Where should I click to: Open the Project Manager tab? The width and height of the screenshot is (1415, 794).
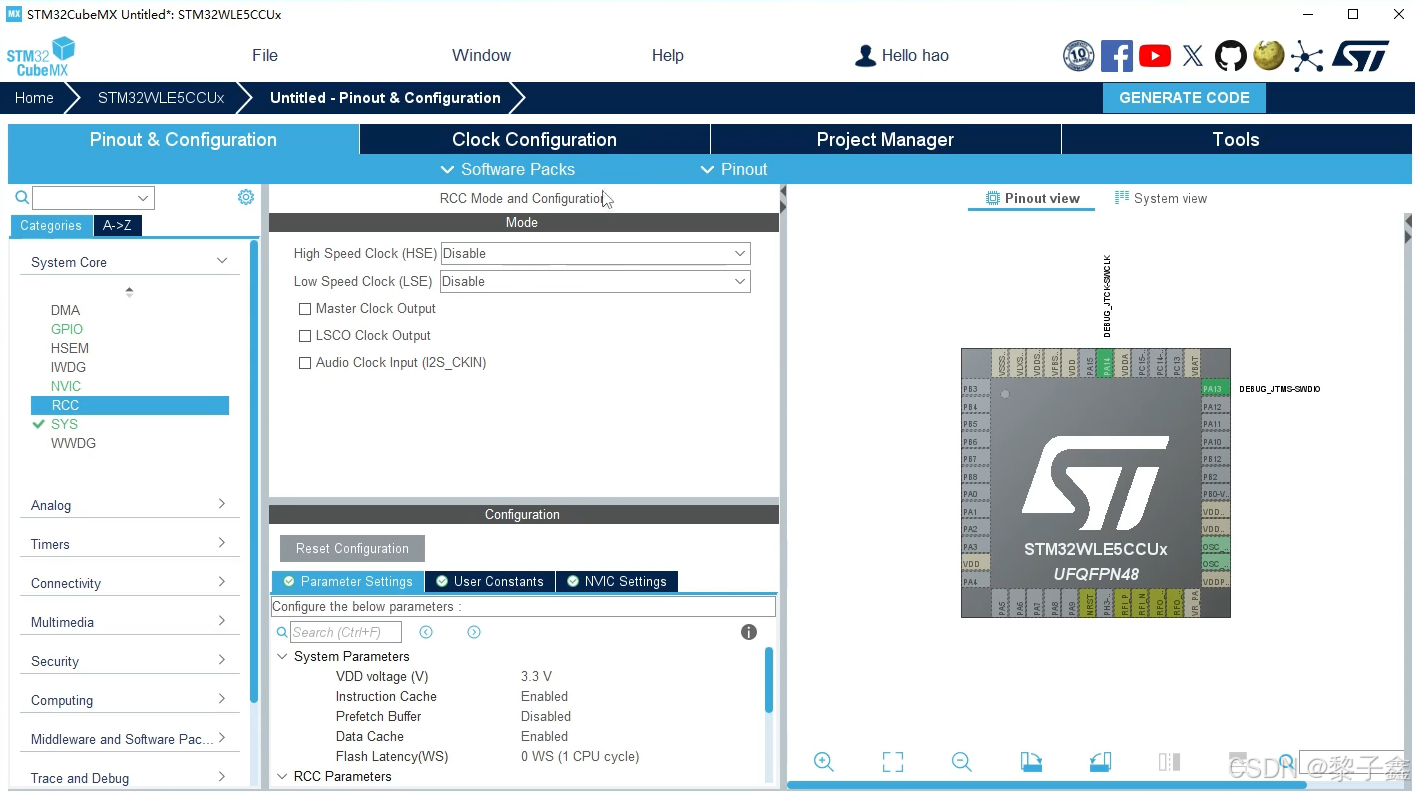point(884,139)
